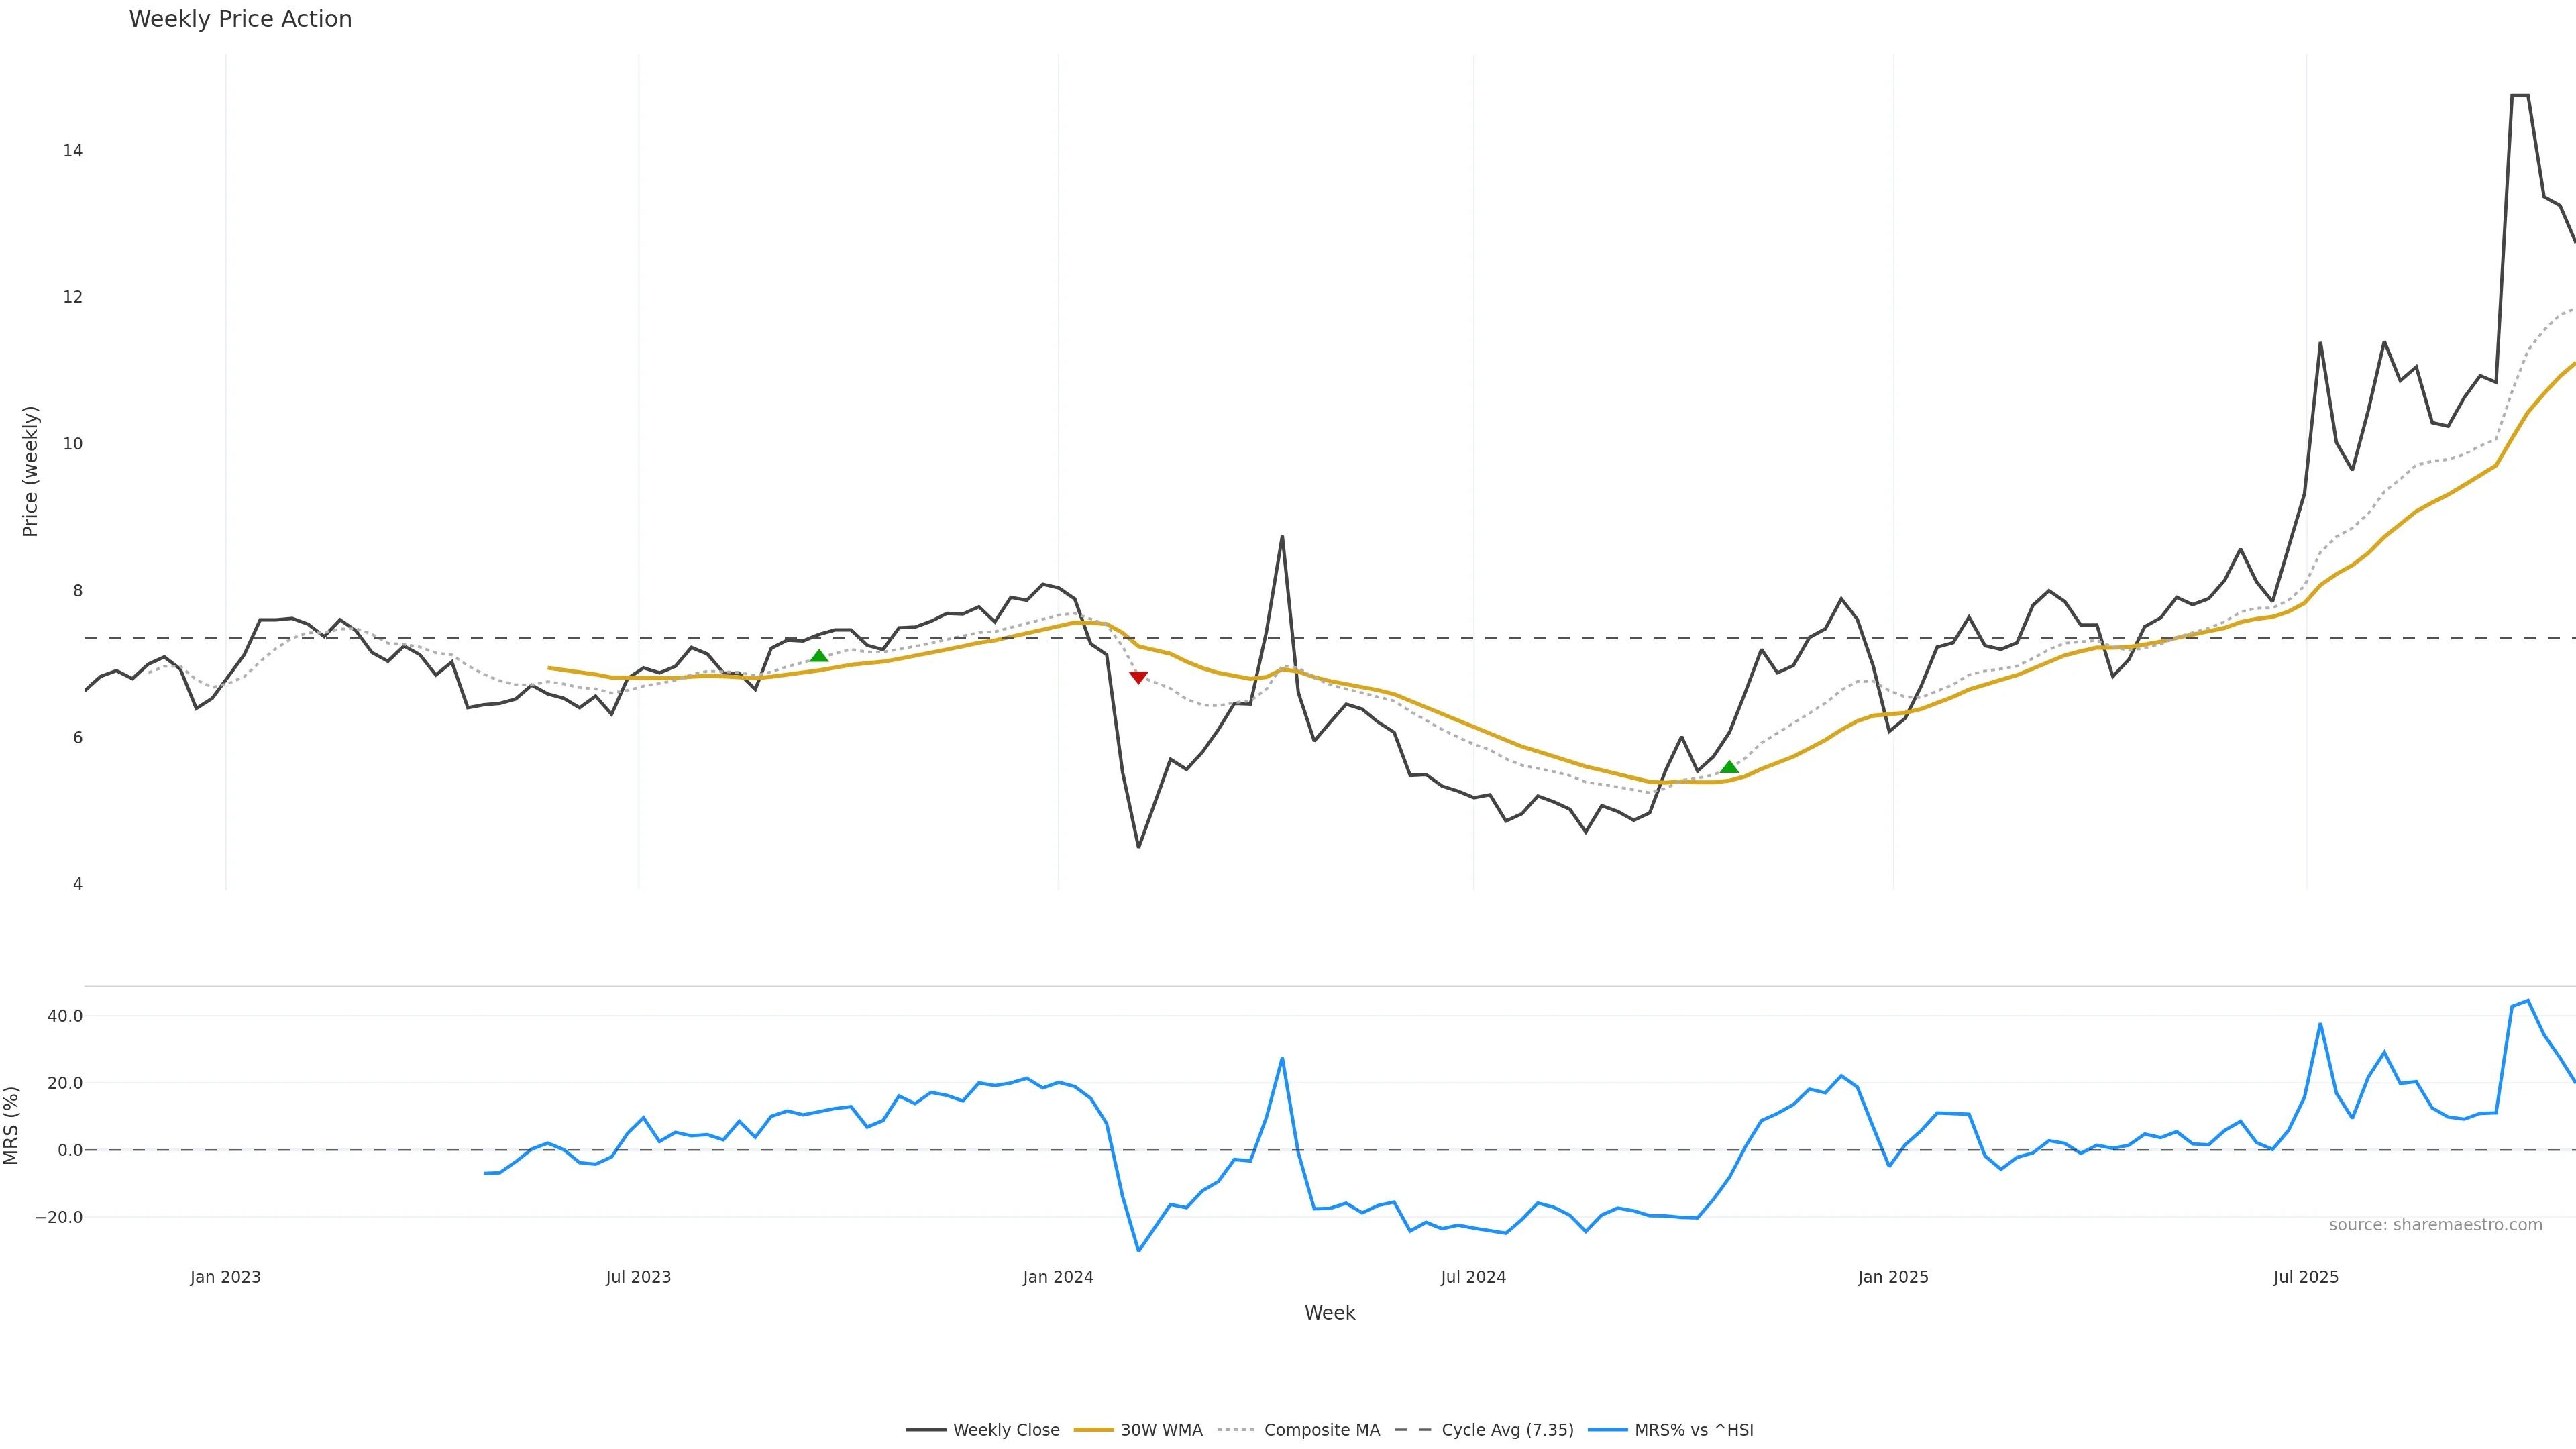Select the Jul 2025 x-axis label

coord(2306,1277)
